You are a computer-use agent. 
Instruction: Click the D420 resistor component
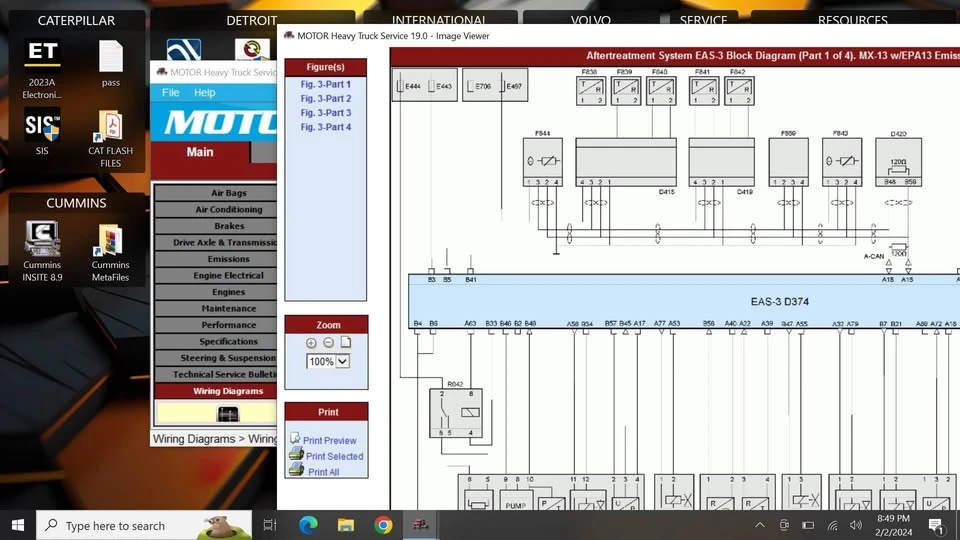898,162
